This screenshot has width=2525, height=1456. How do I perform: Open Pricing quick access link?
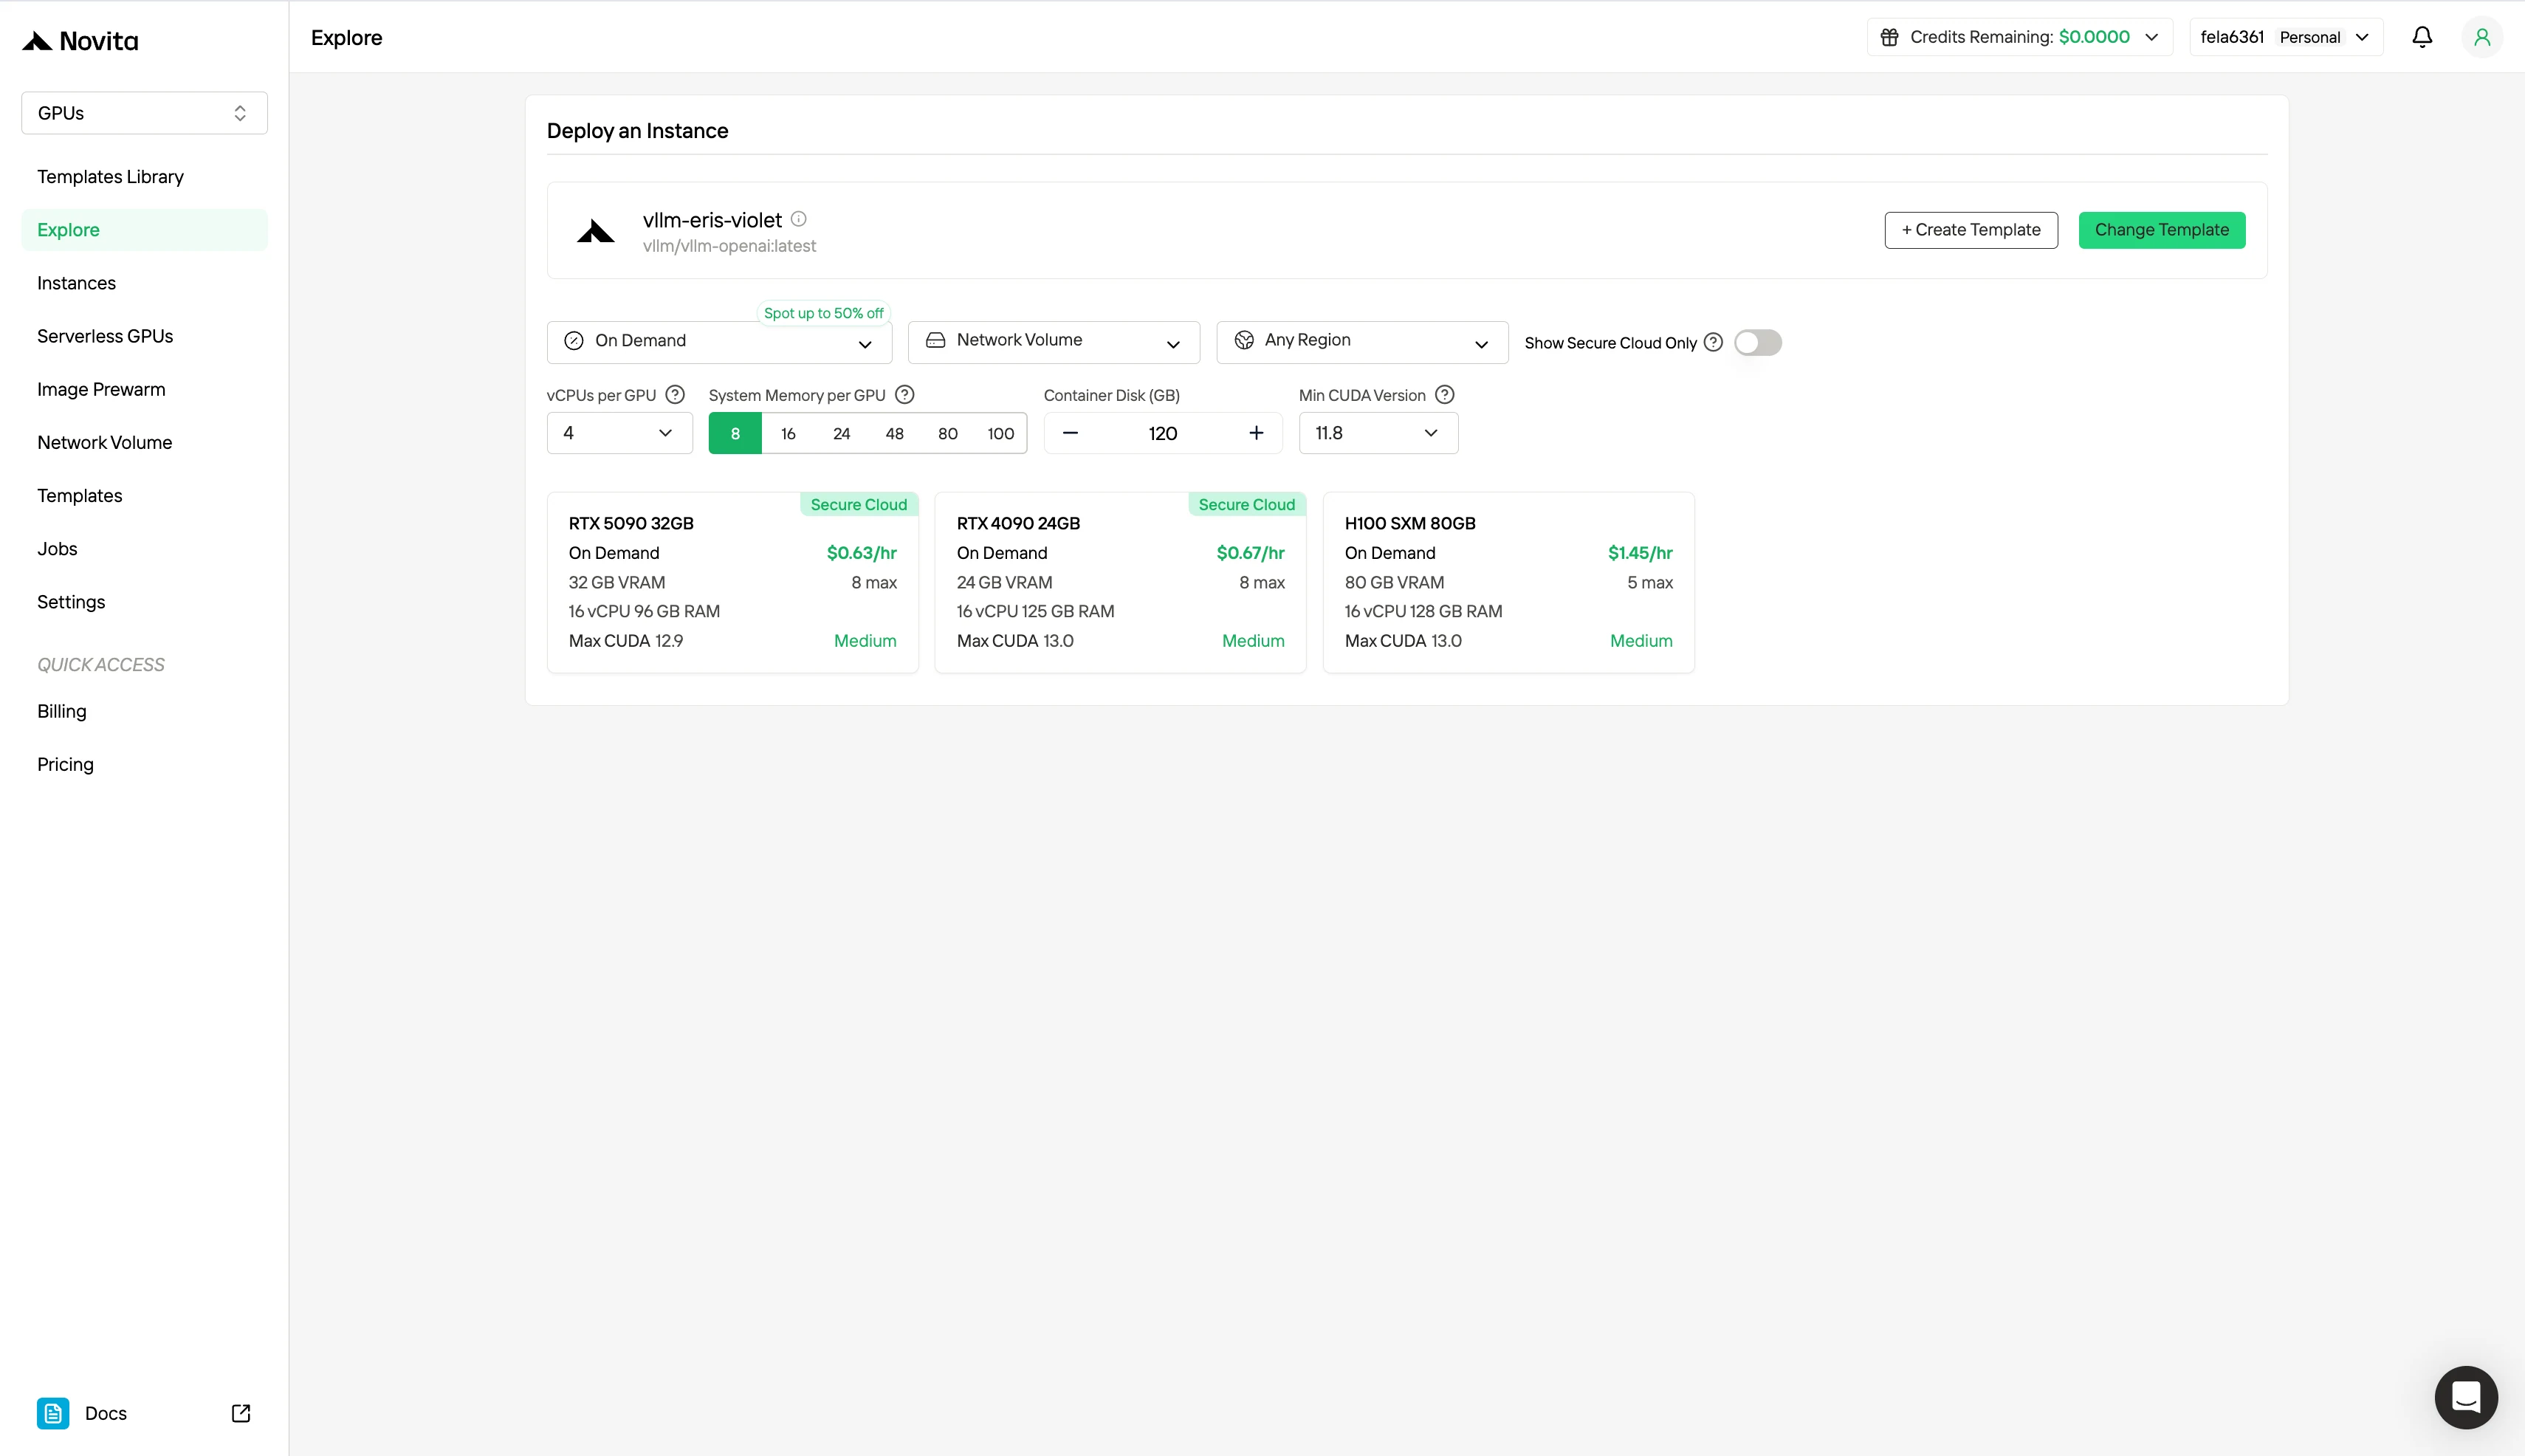tap(144, 764)
